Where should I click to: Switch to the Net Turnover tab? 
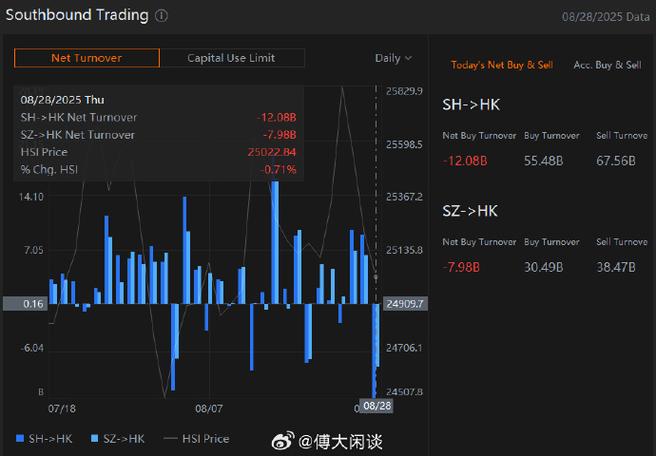[x=86, y=58]
